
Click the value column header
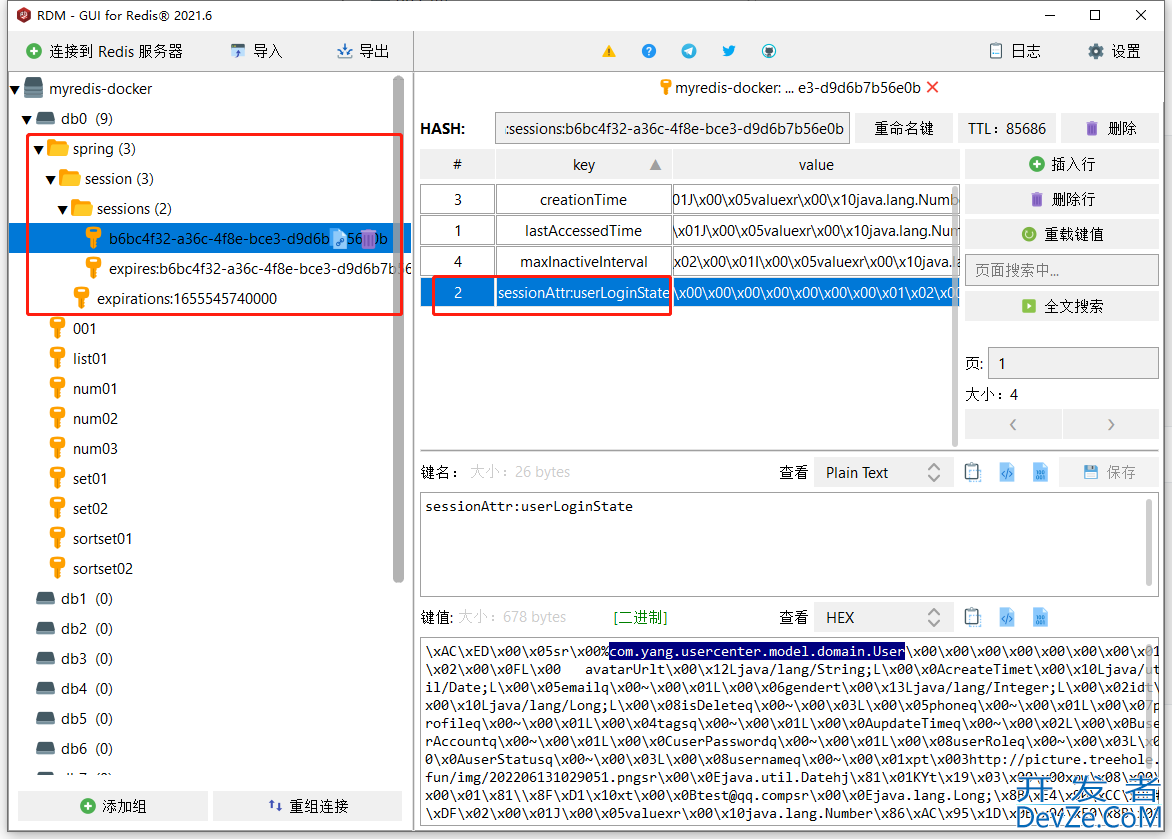click(815, 165)
